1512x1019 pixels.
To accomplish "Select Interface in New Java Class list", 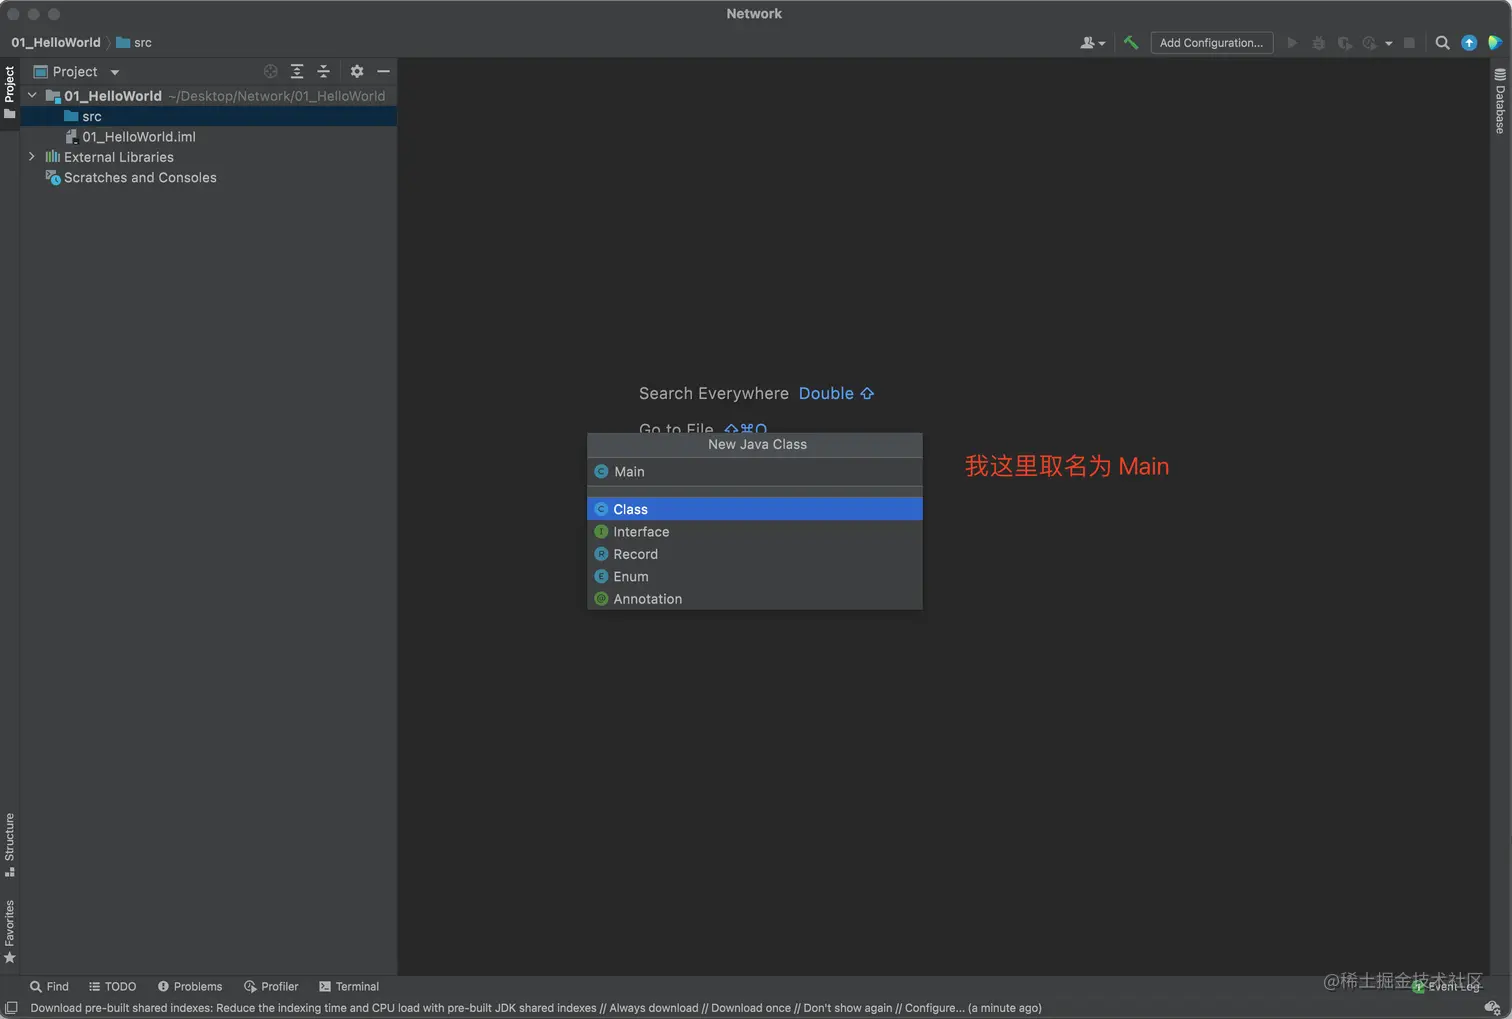I will [x=755, y=532].
